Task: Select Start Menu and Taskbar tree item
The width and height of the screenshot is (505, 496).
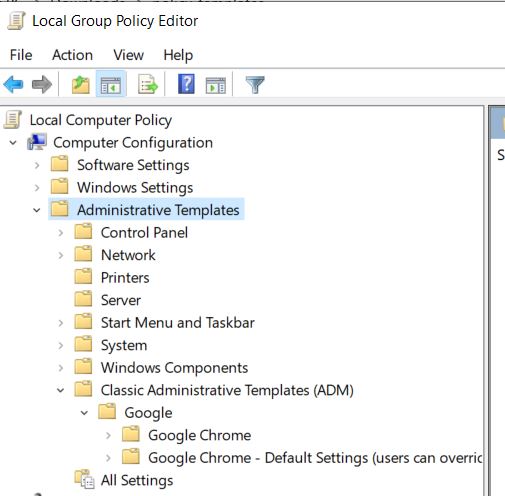Action: click(178, 323)
